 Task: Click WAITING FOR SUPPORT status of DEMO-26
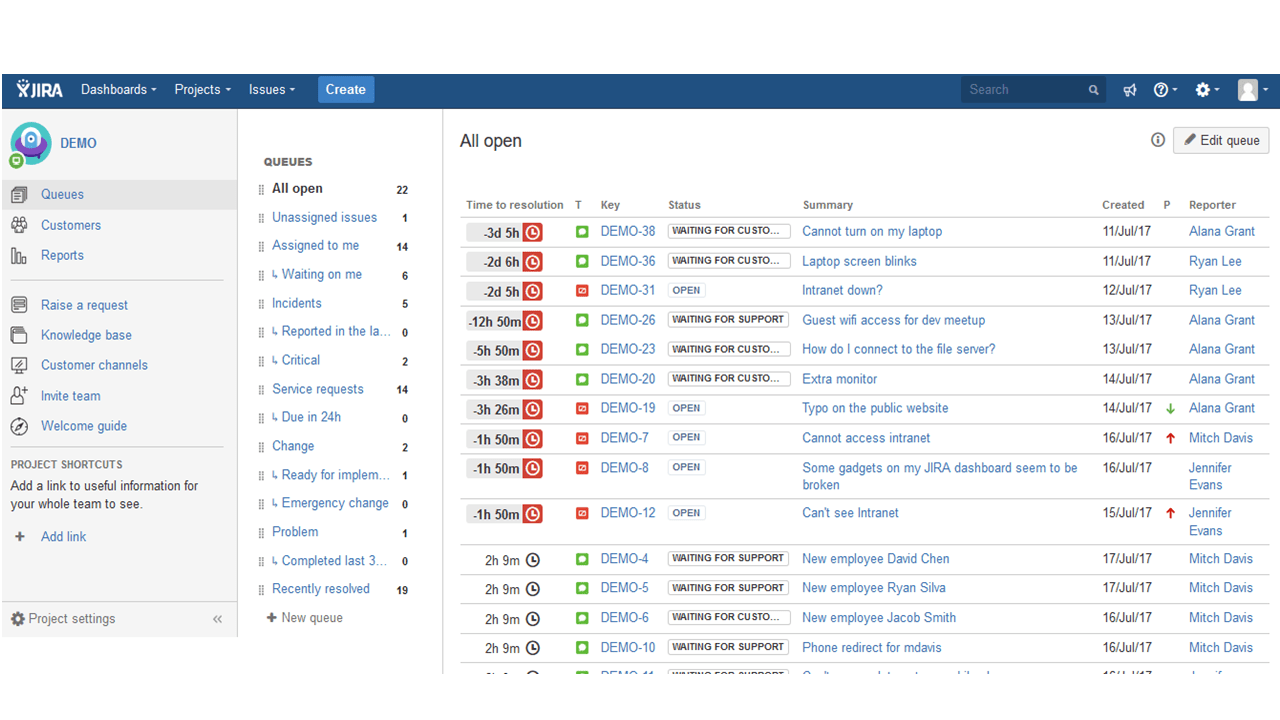click(x=728, y=320)
